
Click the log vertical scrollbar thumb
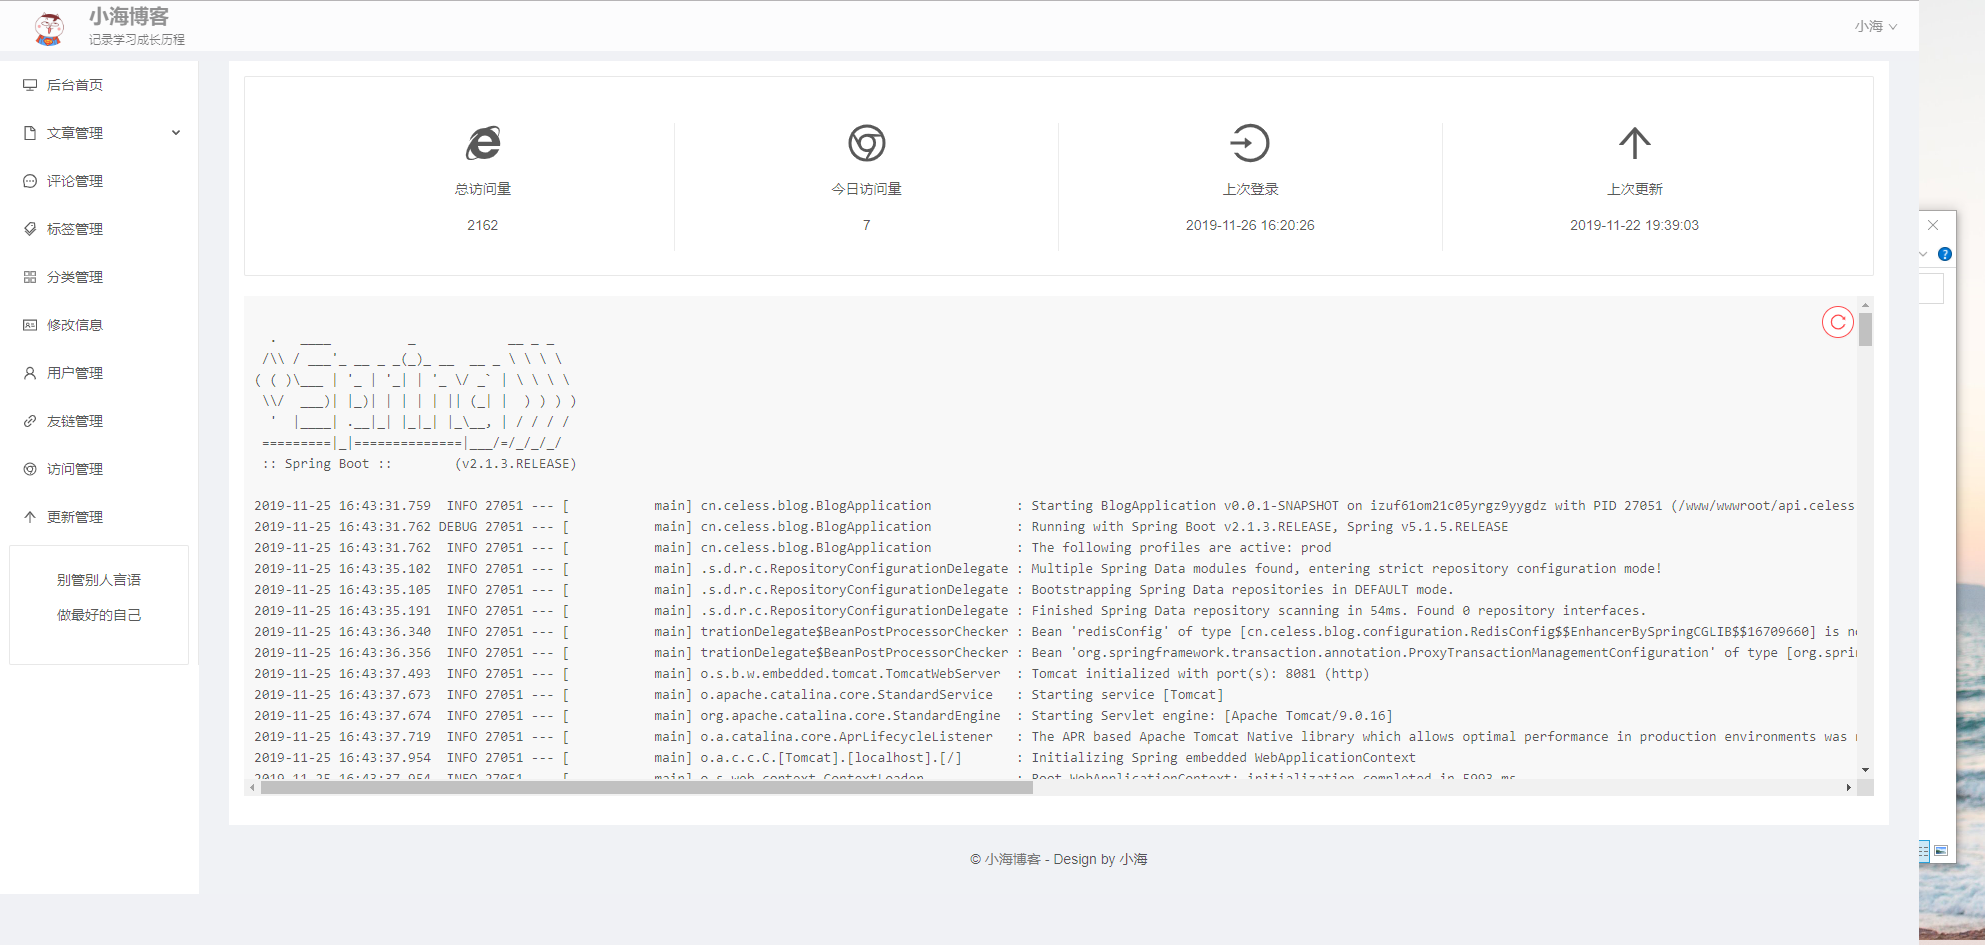1865,329
